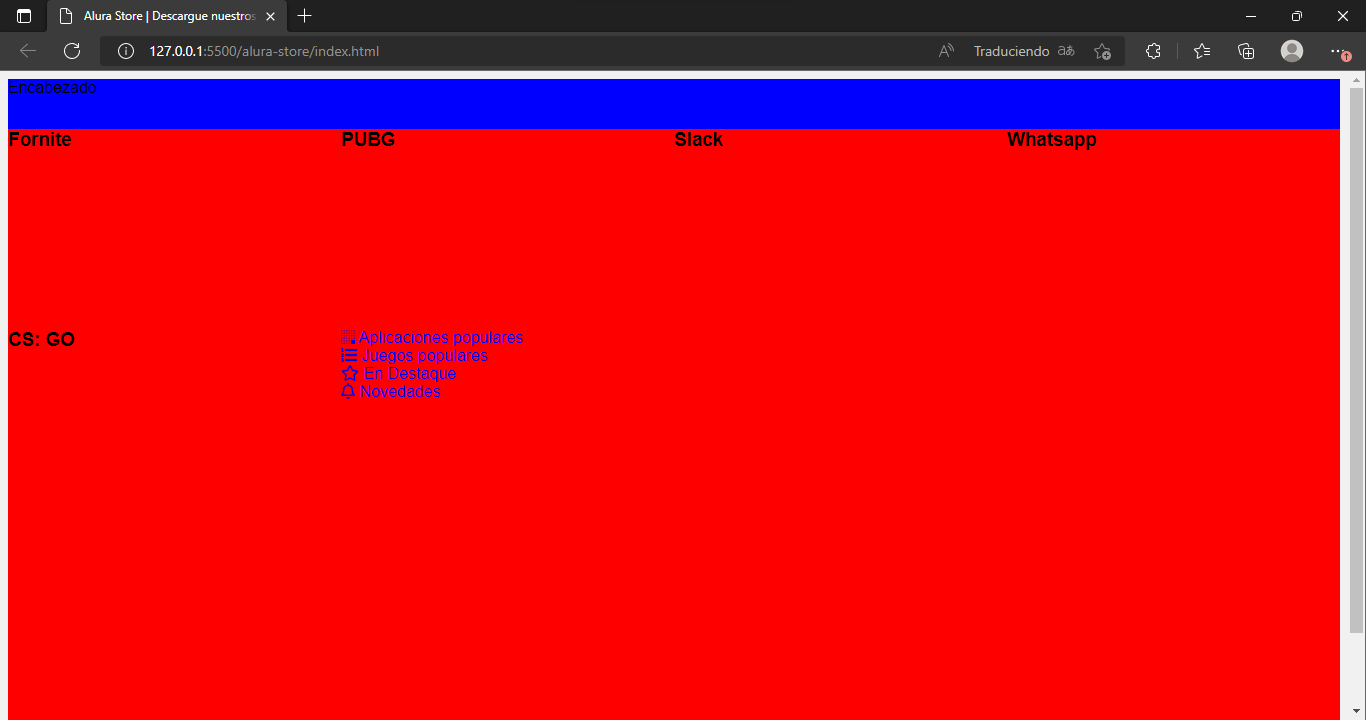Screen dimensions: 1366x720
Task: Click bell icon beside Novedades
Action: click(348, 391)
